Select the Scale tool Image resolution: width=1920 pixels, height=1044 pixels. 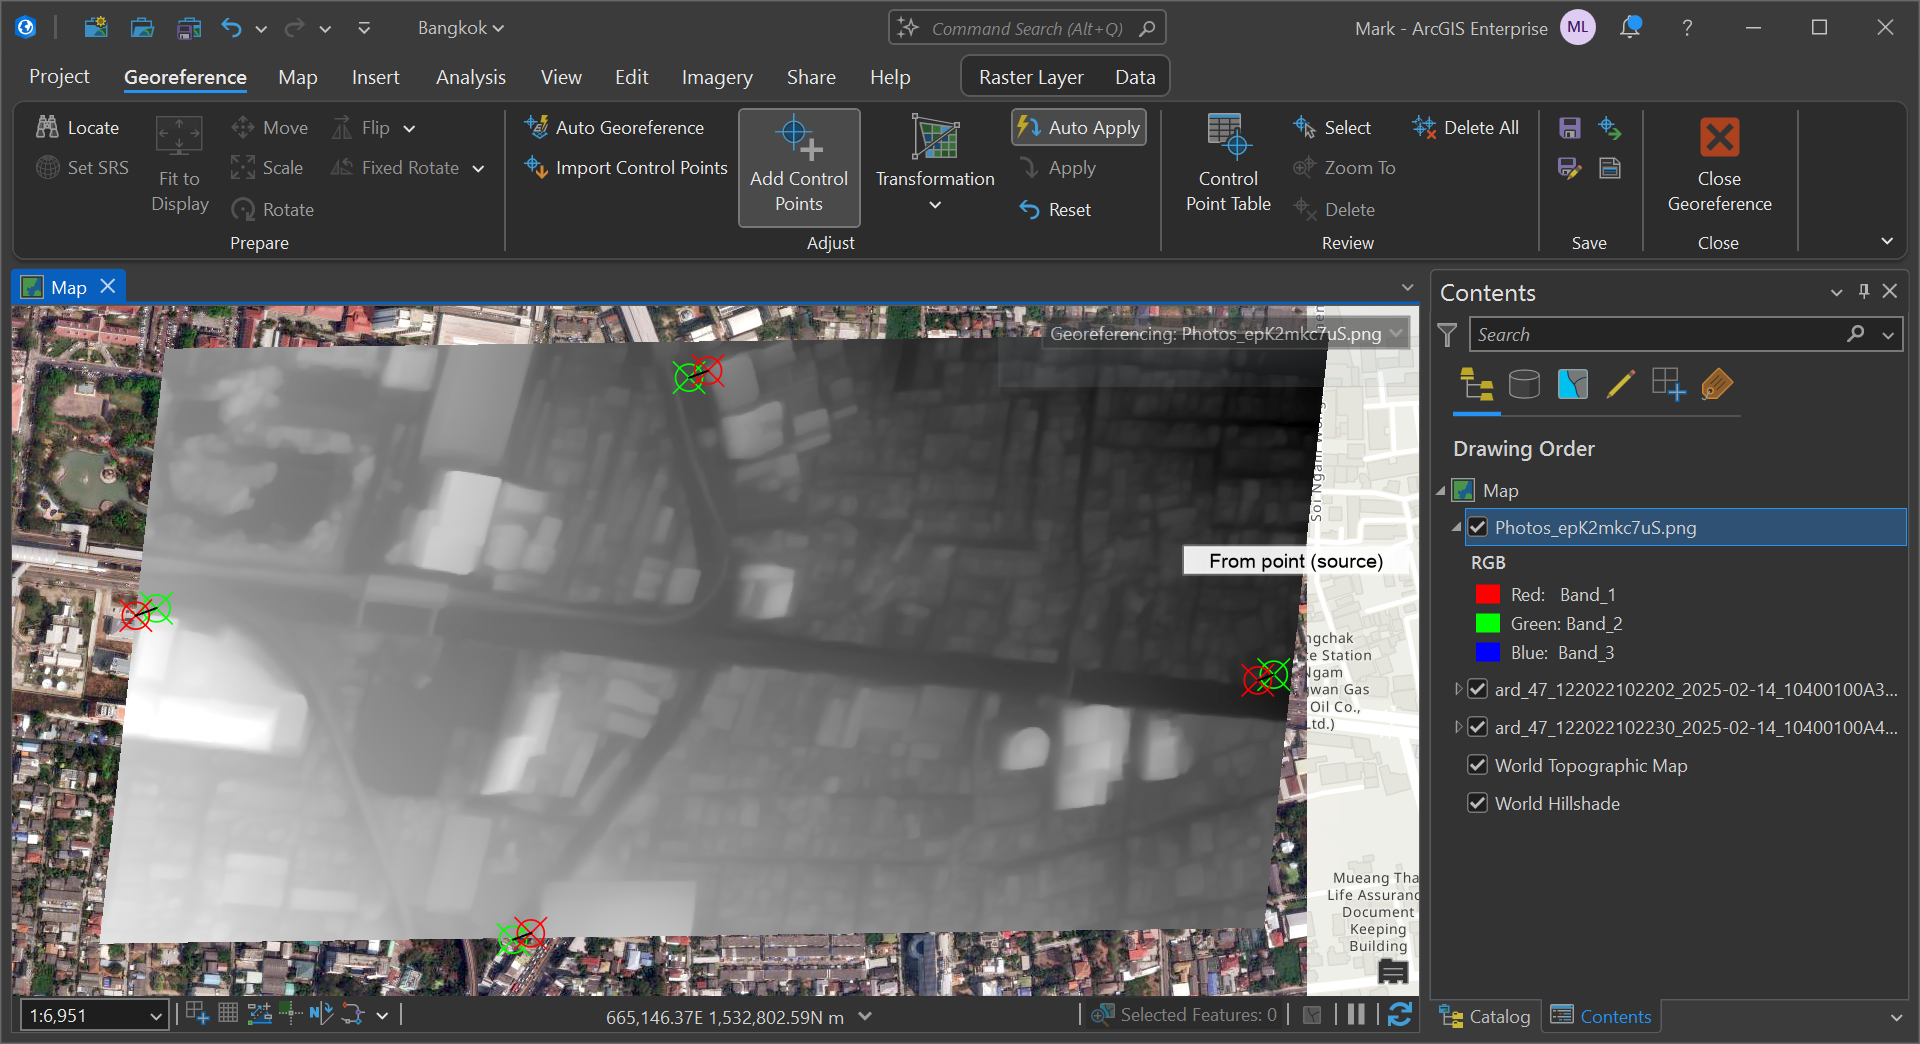point(267,167)
